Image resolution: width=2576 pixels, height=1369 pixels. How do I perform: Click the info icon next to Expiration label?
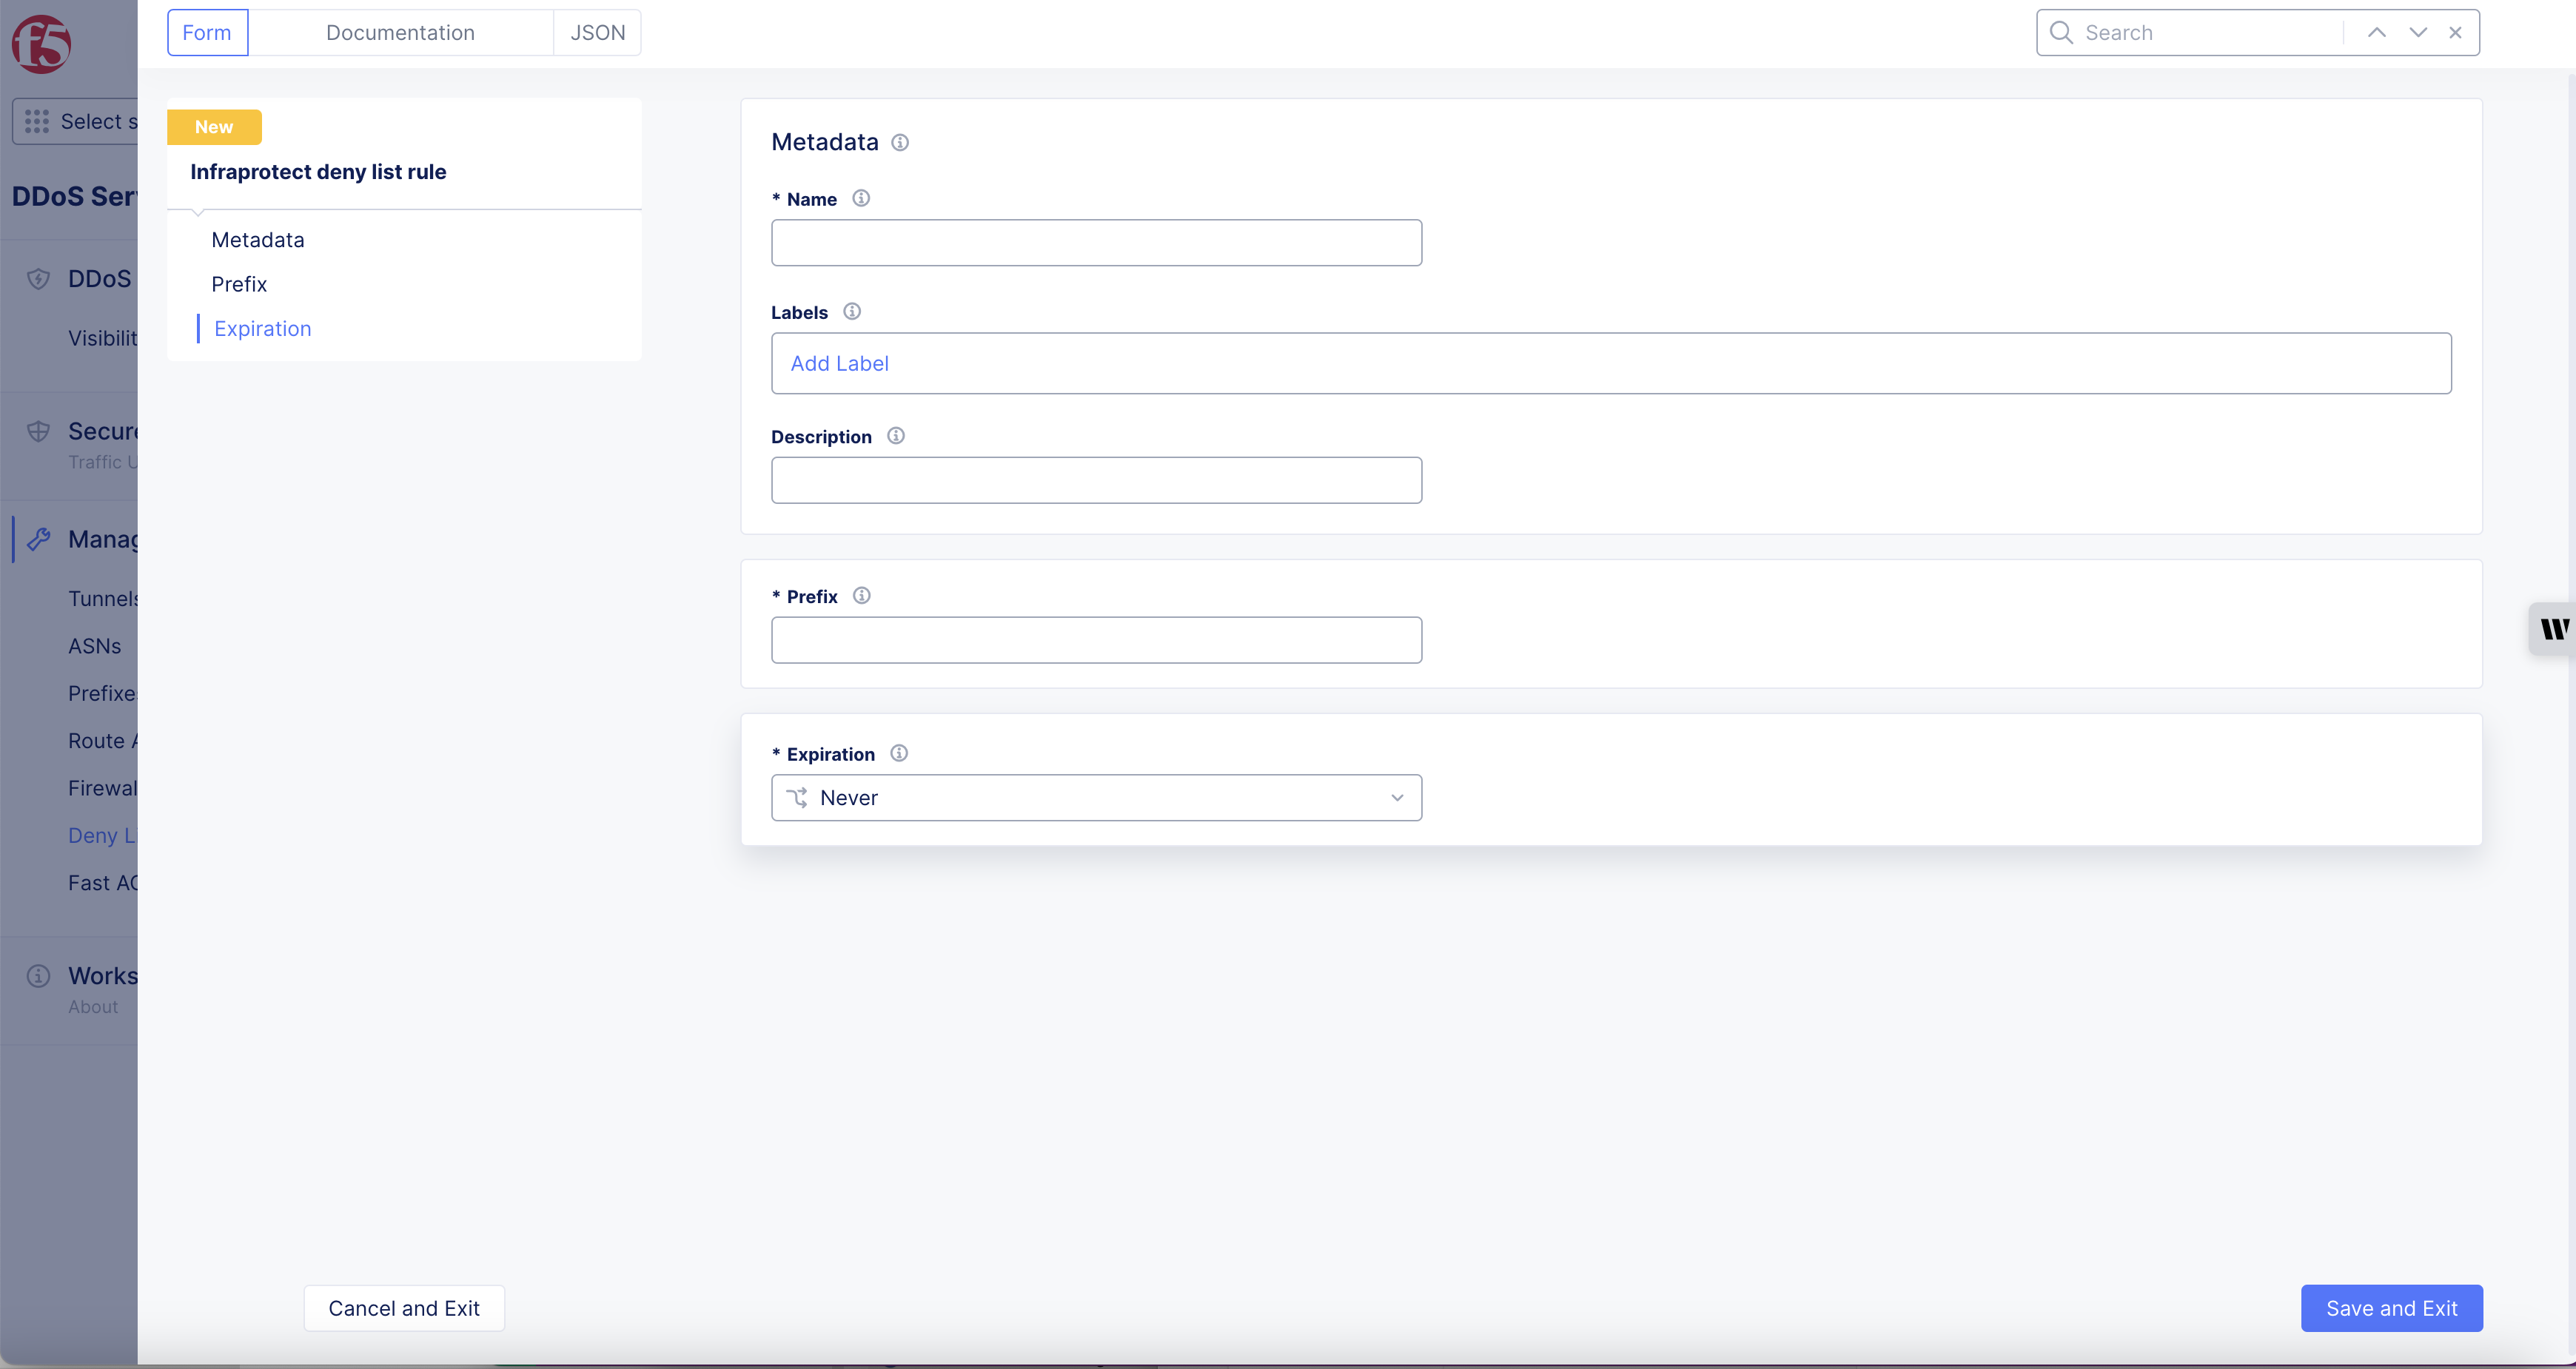coord(899,753)
